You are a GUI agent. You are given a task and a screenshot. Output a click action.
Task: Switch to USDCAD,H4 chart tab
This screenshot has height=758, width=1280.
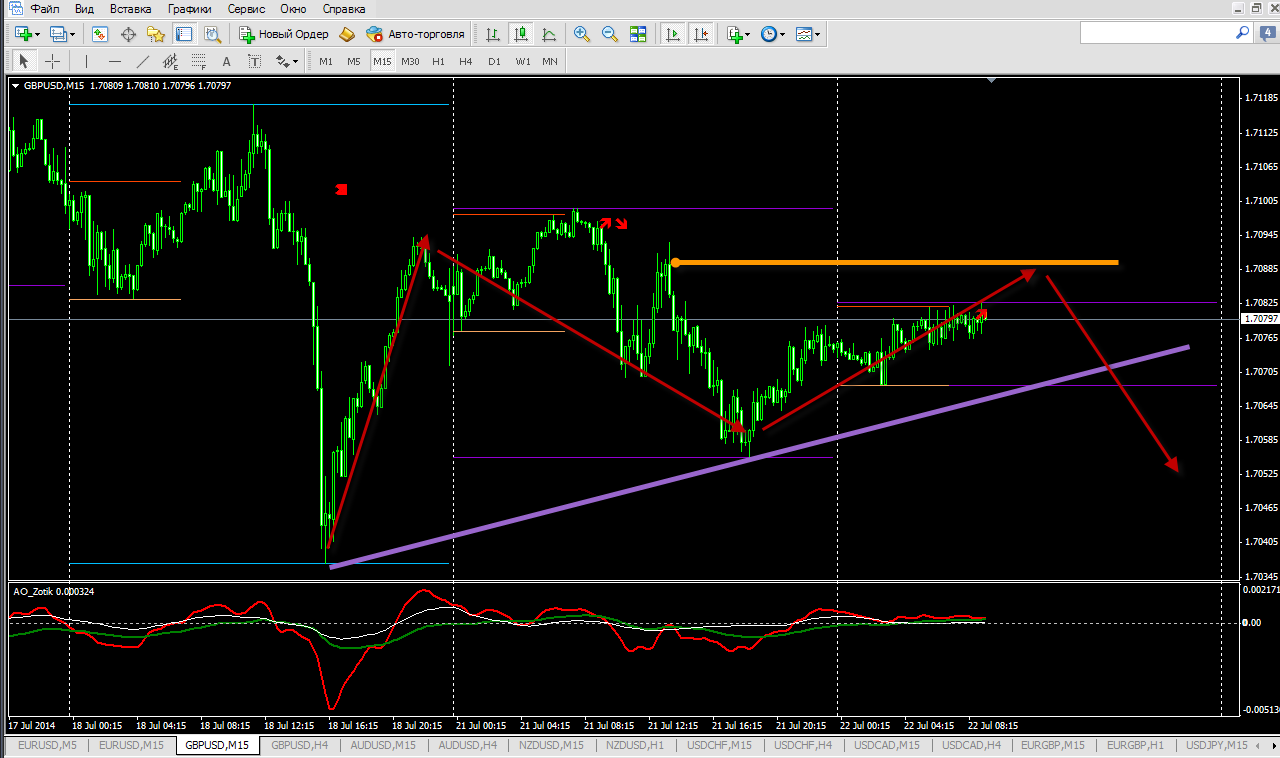click(x=971, y=746)
